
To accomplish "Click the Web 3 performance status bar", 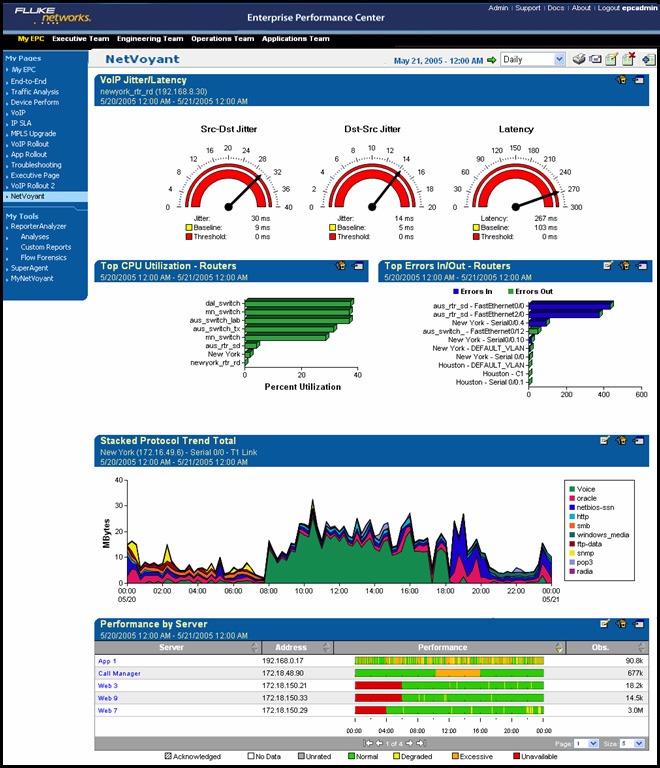I will 449,685.
